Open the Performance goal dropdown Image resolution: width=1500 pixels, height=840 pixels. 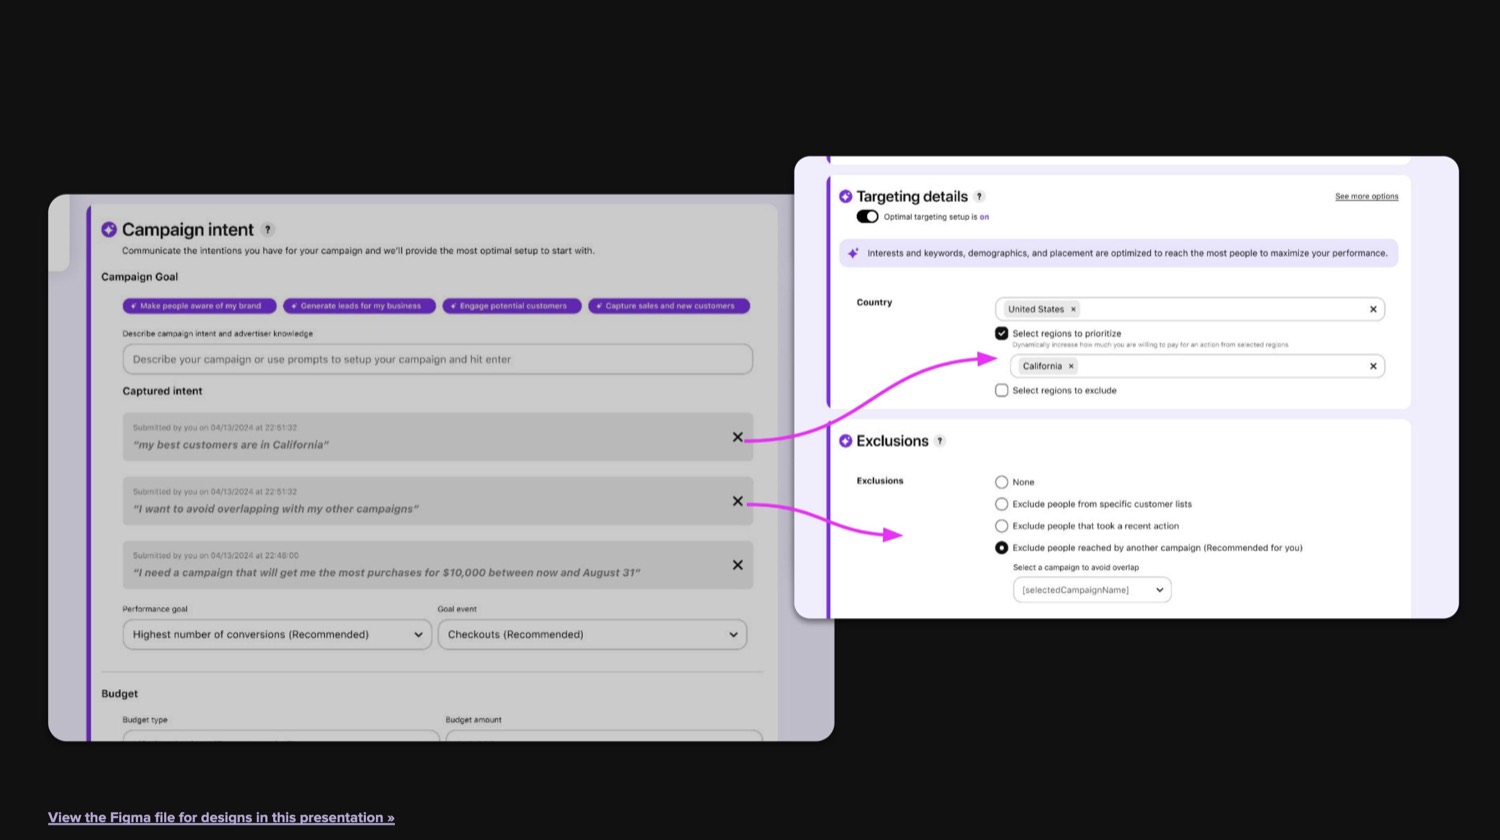tap(277, 634)
